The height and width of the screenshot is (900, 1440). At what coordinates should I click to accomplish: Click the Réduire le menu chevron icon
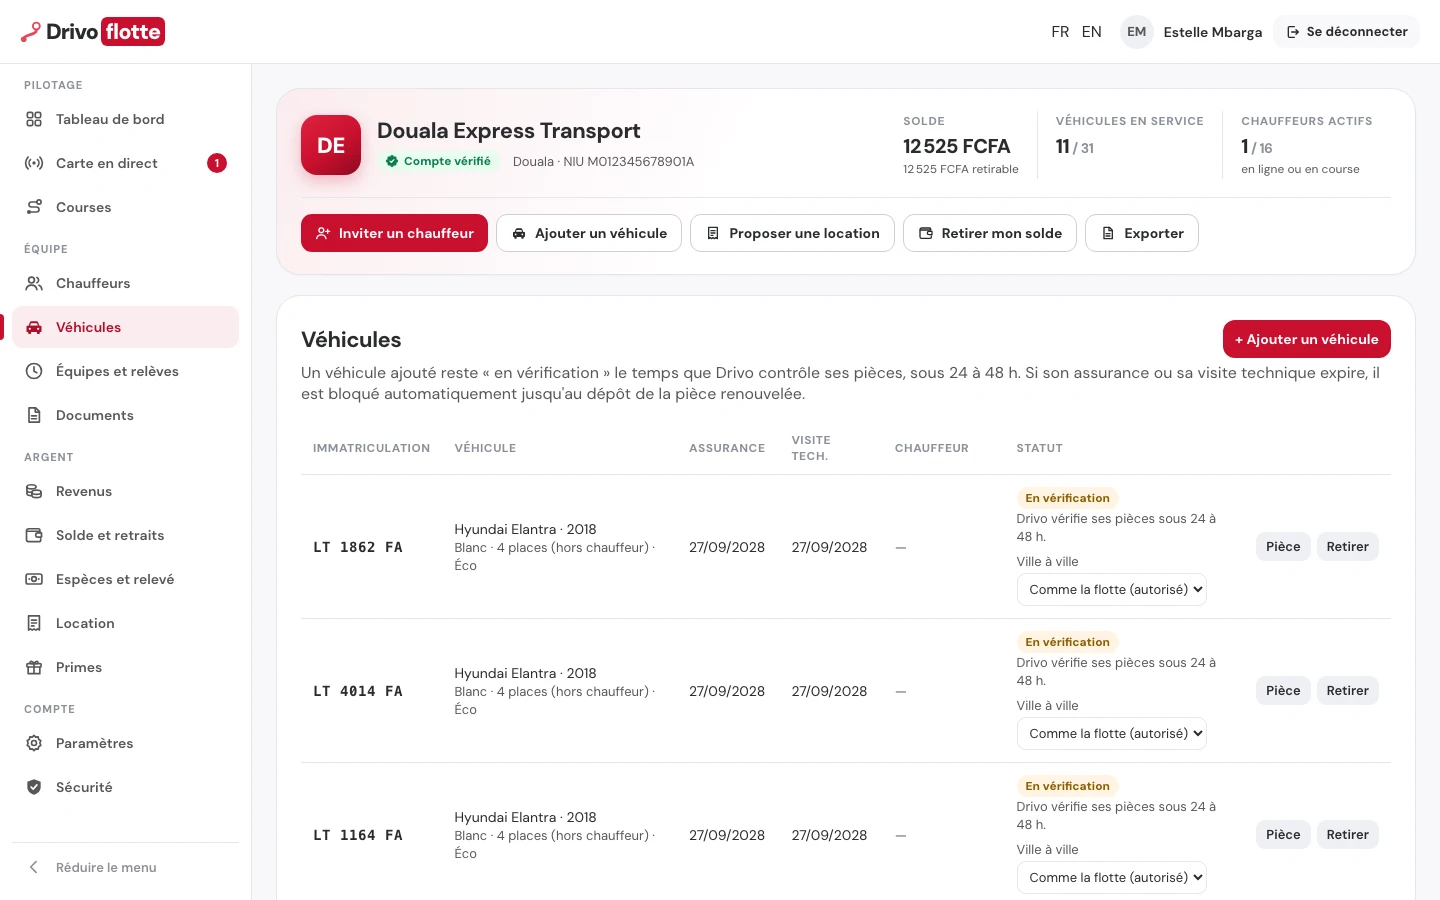click(34, 867)
